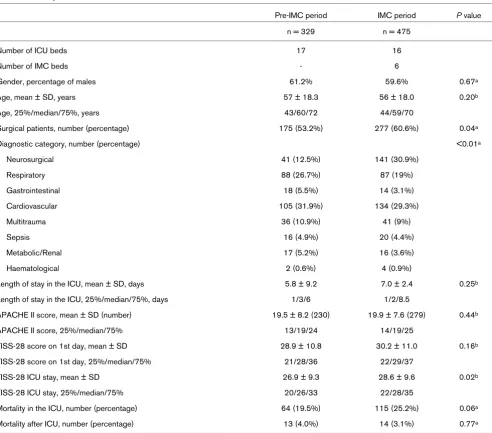Click the n = 329 sample size cell
This screenshot has height=433, width=492.
pos(301,32)
